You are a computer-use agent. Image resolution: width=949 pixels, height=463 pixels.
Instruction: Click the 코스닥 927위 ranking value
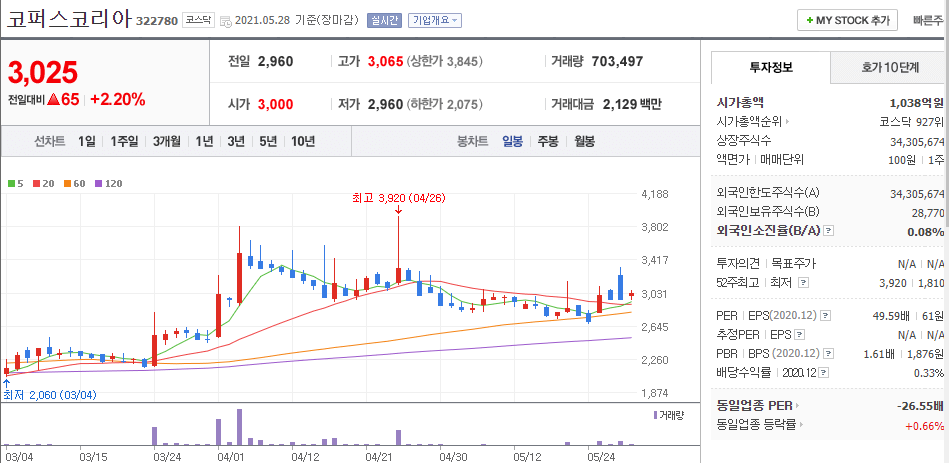click(912, 122)
